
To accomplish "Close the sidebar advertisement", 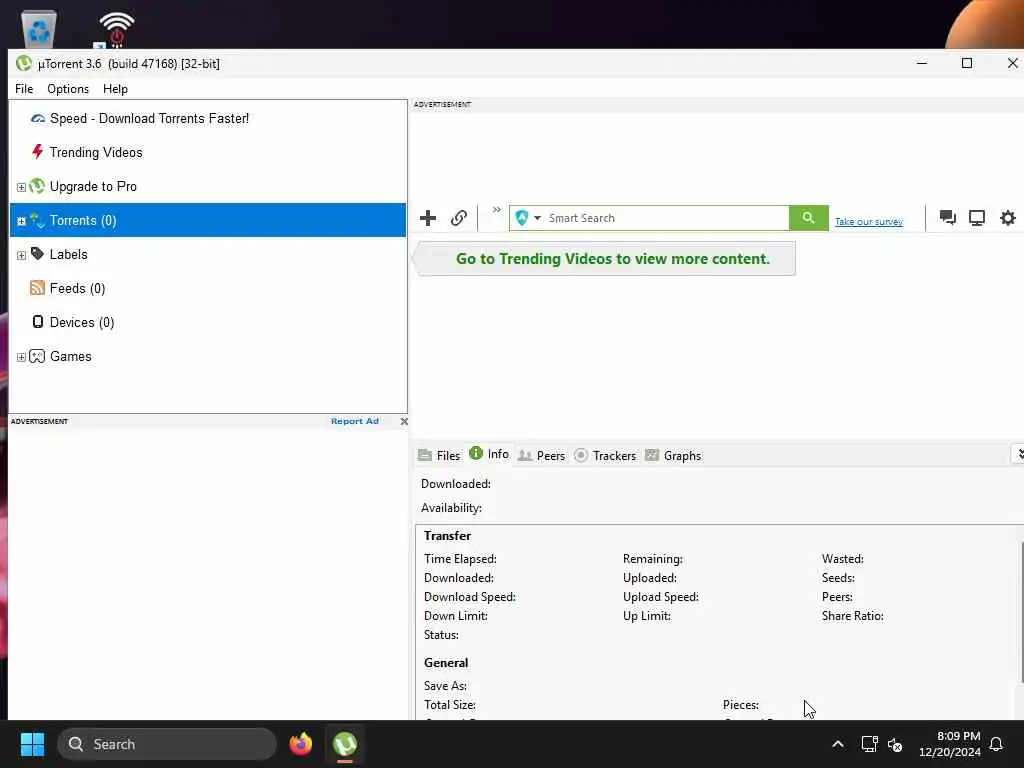I will pos(404,421).
